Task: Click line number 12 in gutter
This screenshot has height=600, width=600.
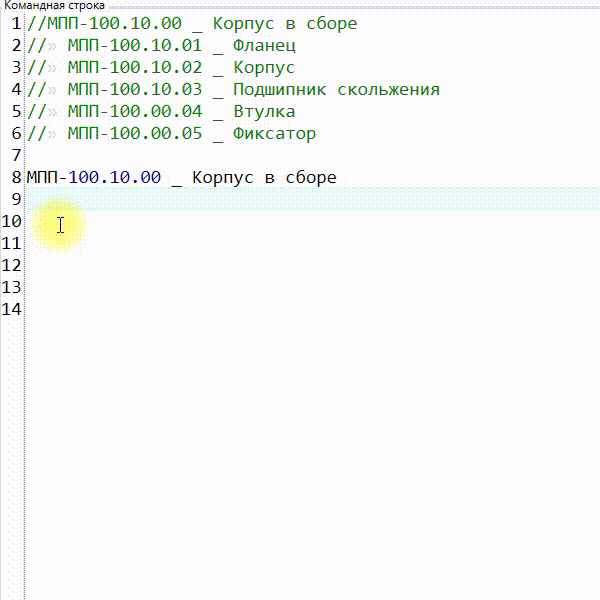Action: (x=11, y=265)
